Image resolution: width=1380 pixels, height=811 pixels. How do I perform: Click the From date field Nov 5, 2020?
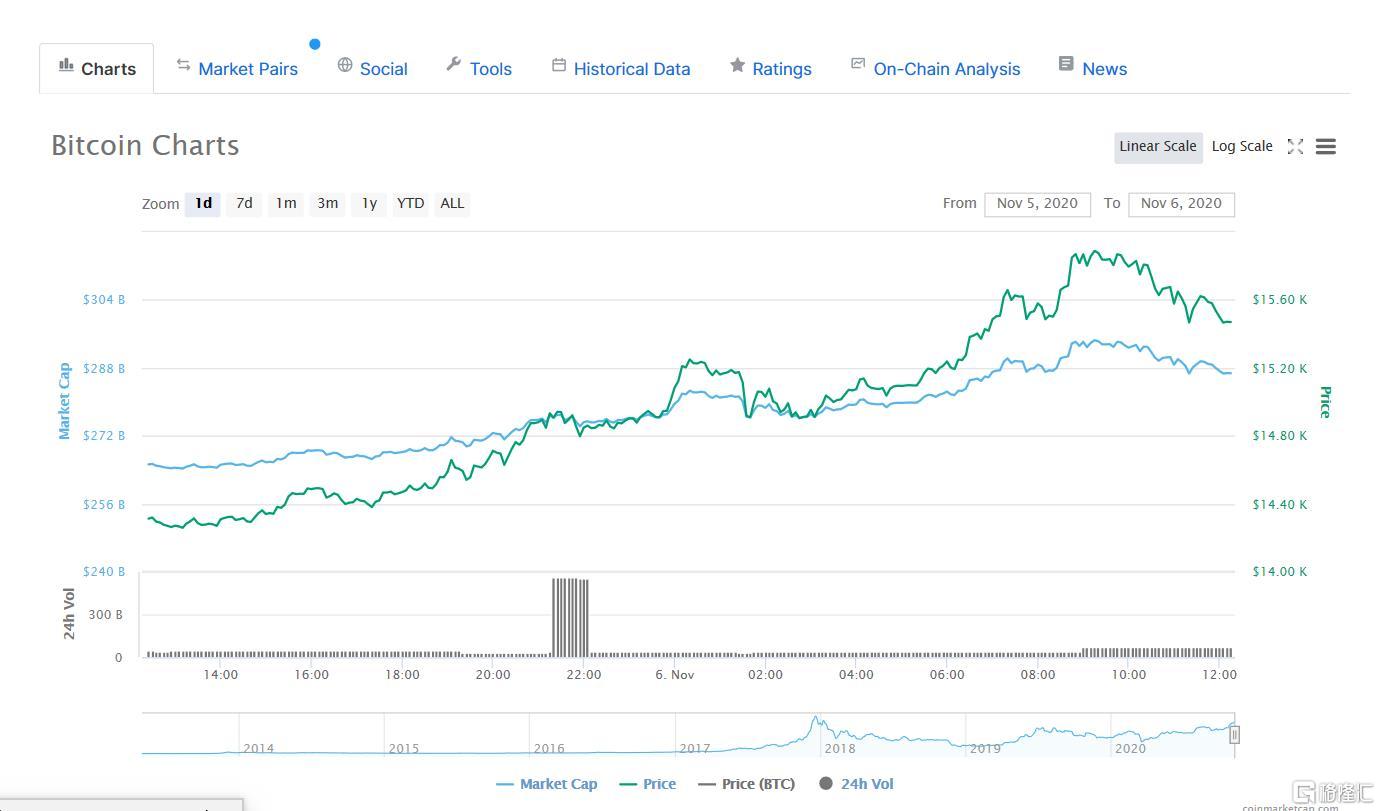1037,204
